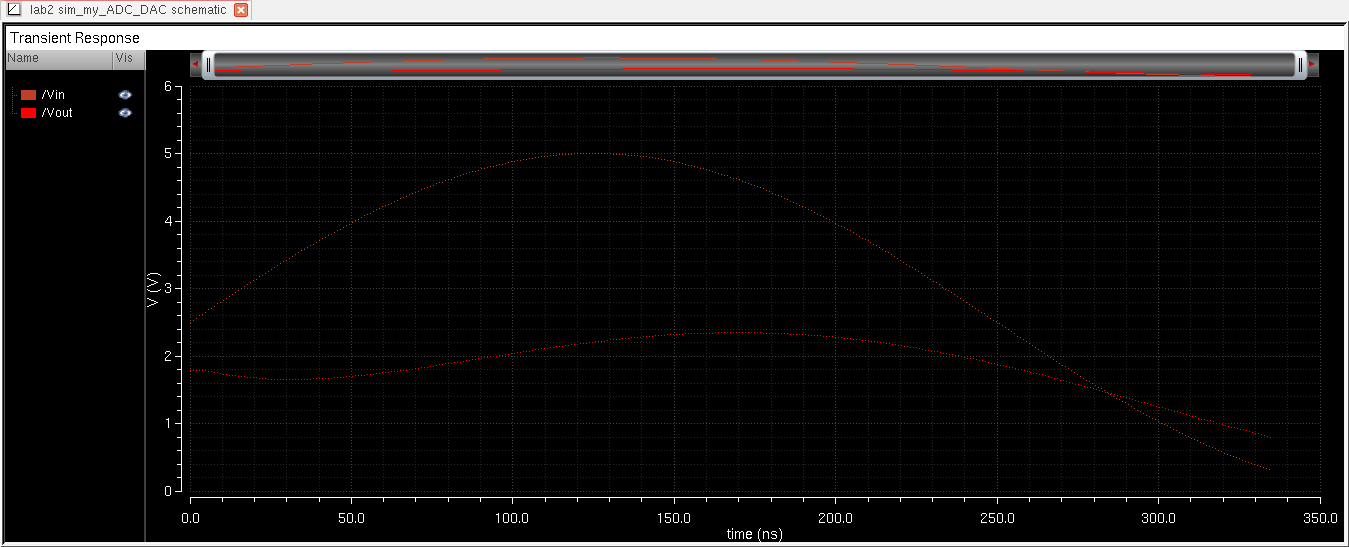The width and height of the screenshot is (1349, 547).
Task: Click the left red arrow of zoom bar
Action: 195,65
